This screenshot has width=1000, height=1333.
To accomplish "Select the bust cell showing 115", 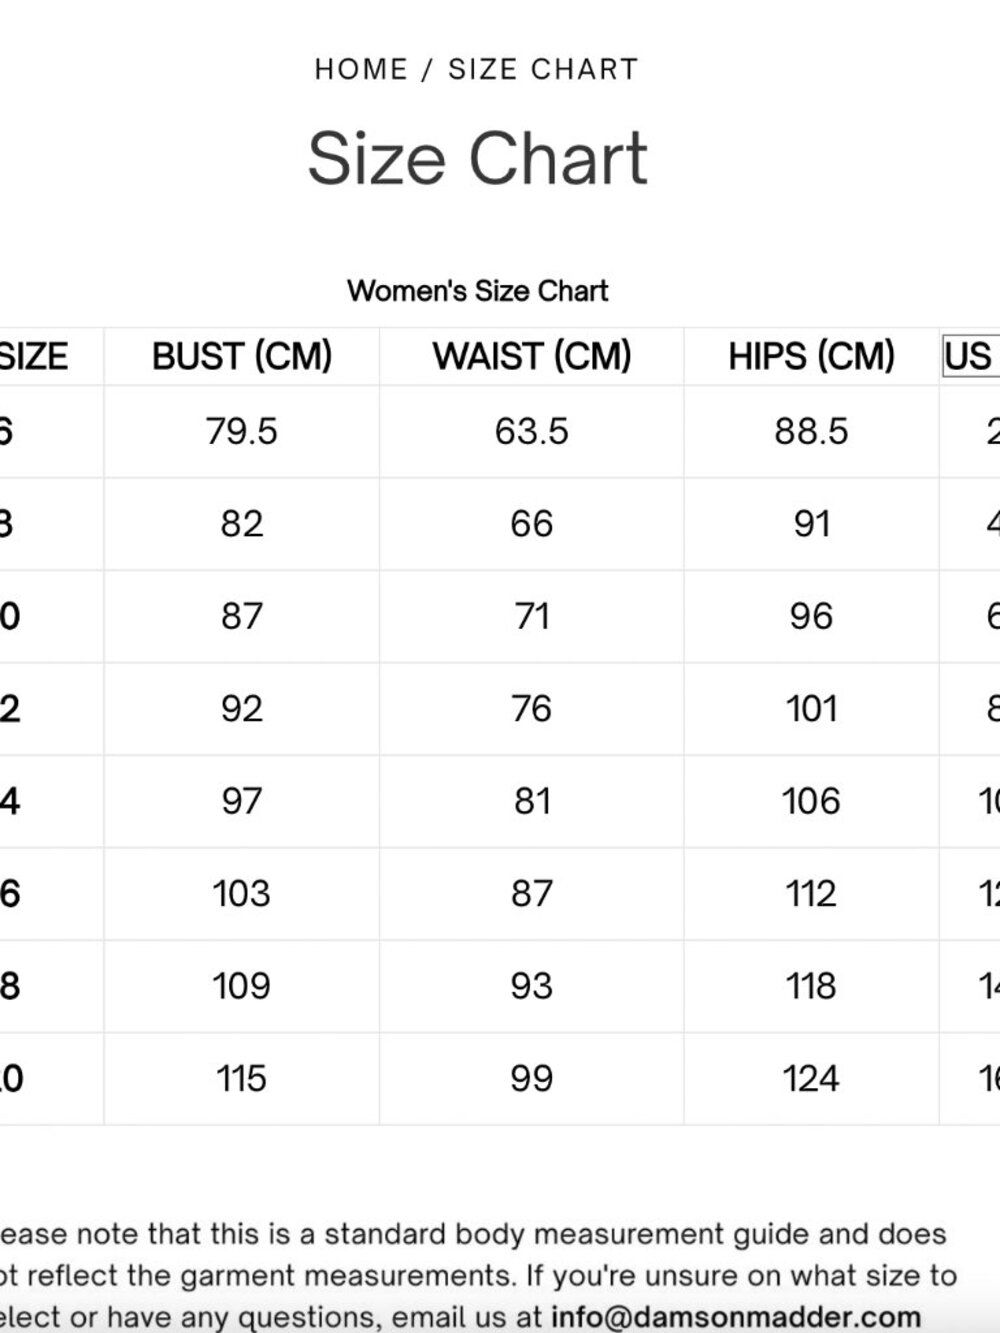I will coord(242,1079).
